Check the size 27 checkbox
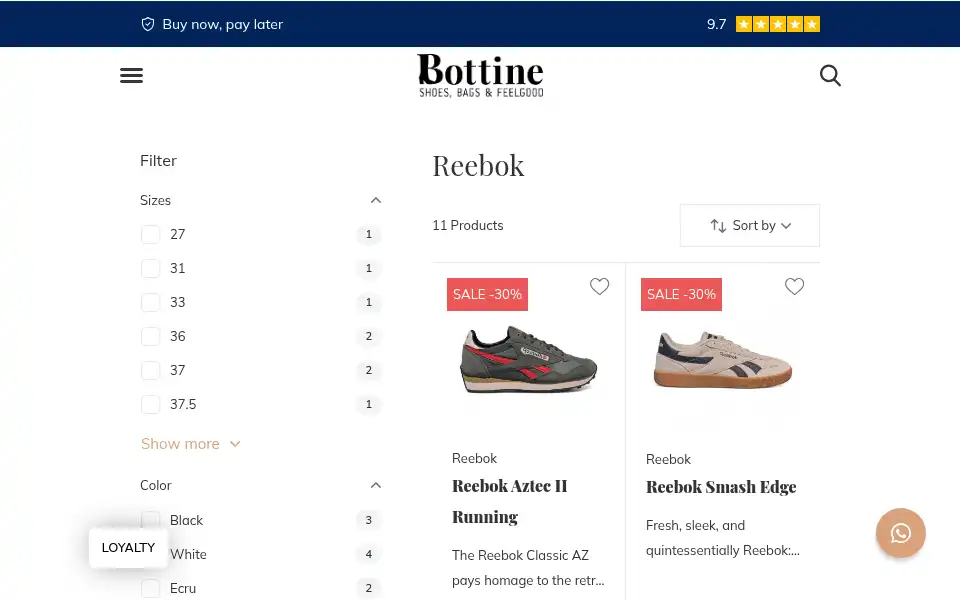 tap(151, 234)
